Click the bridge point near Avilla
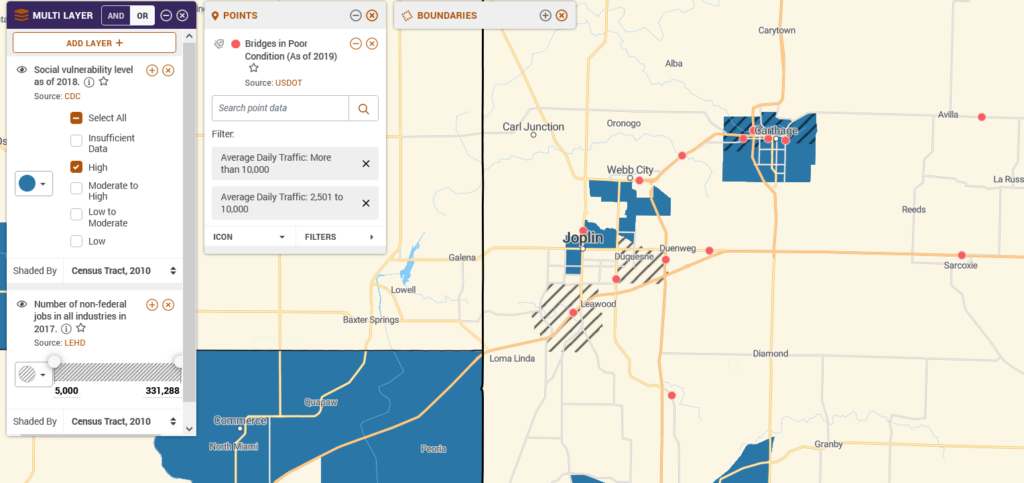Viewport: 1024px width, 483px height. (982, 117)
